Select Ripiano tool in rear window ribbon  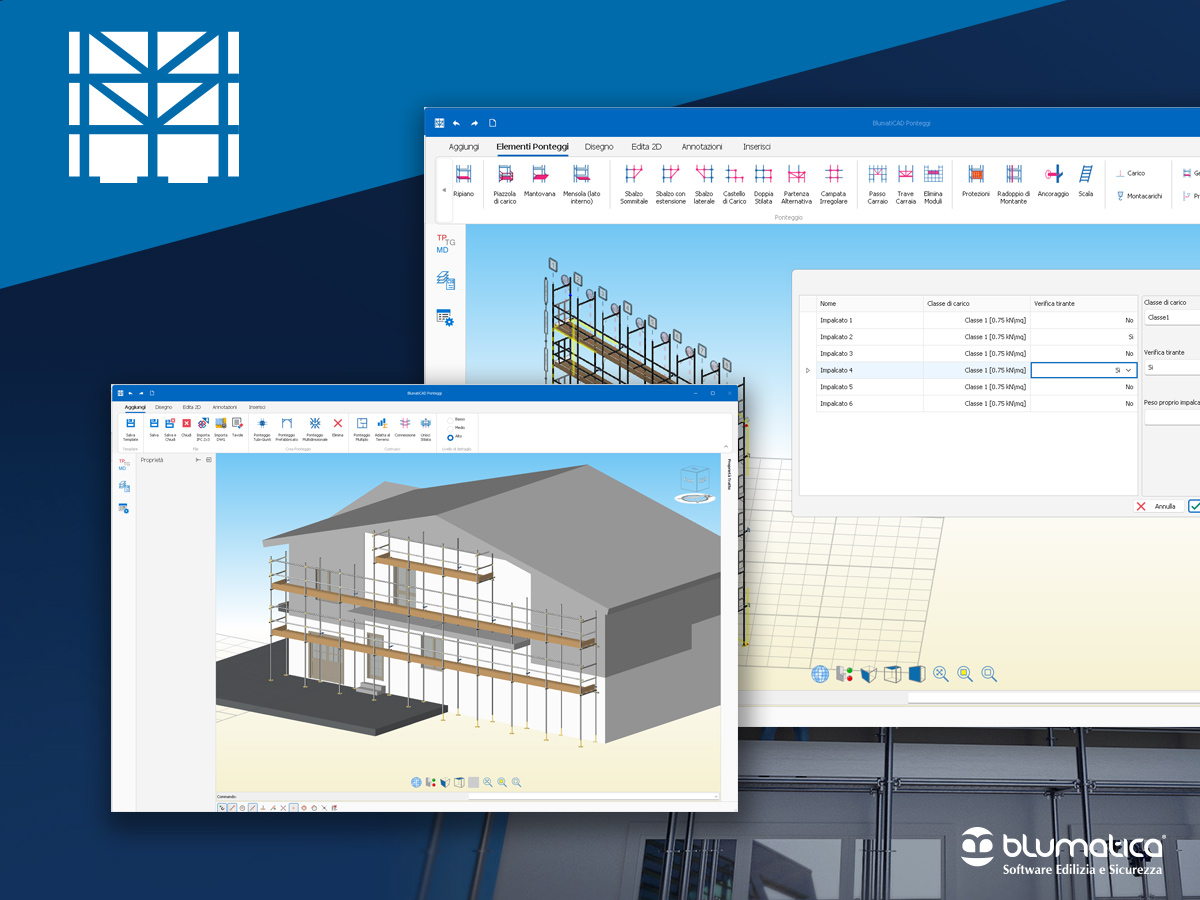click(463, 182)
